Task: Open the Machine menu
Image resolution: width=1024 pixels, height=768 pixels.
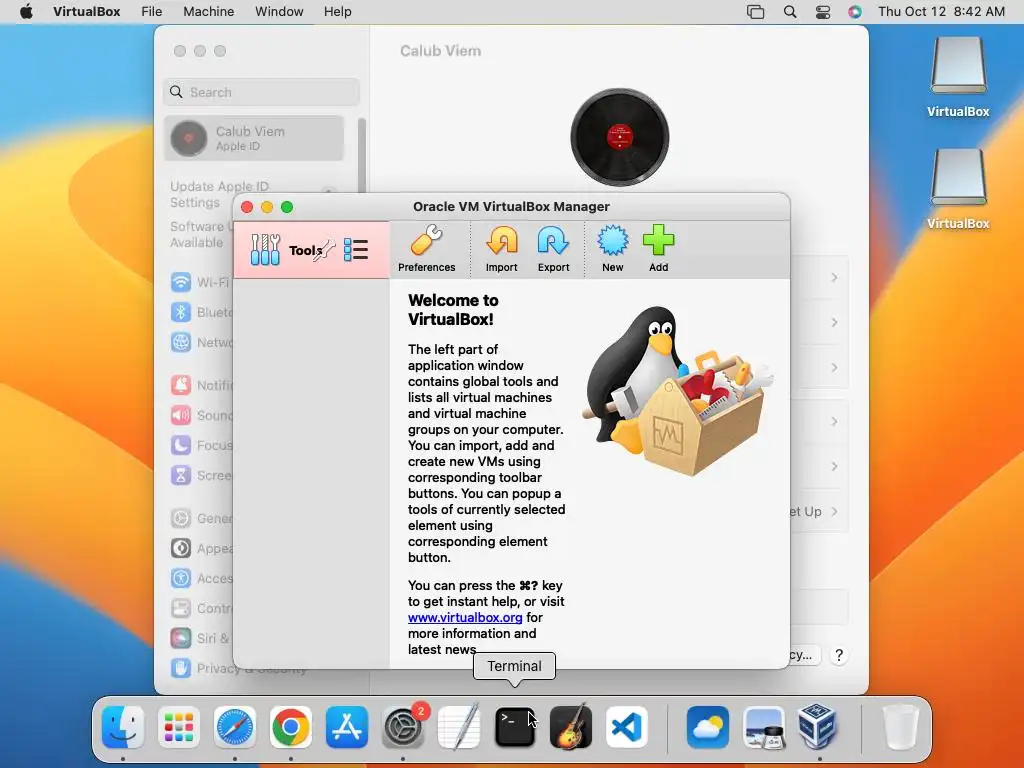Action: [208, 12]
